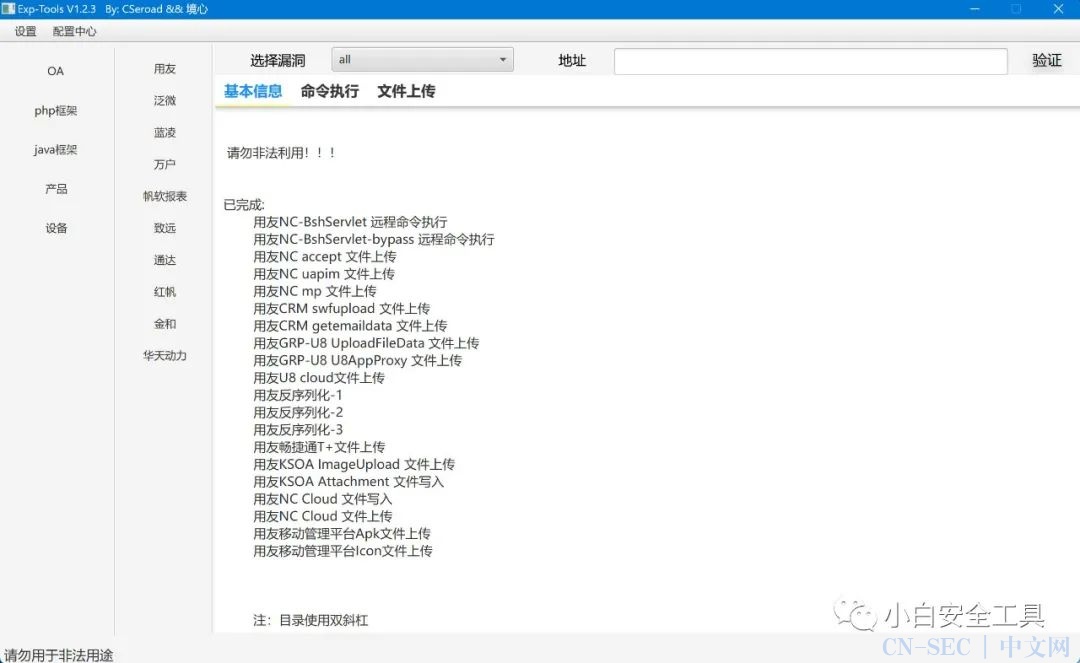Click the line 用友反序列化-1
The width and height of the screenshot is (1080, 663).
(298, 395)
